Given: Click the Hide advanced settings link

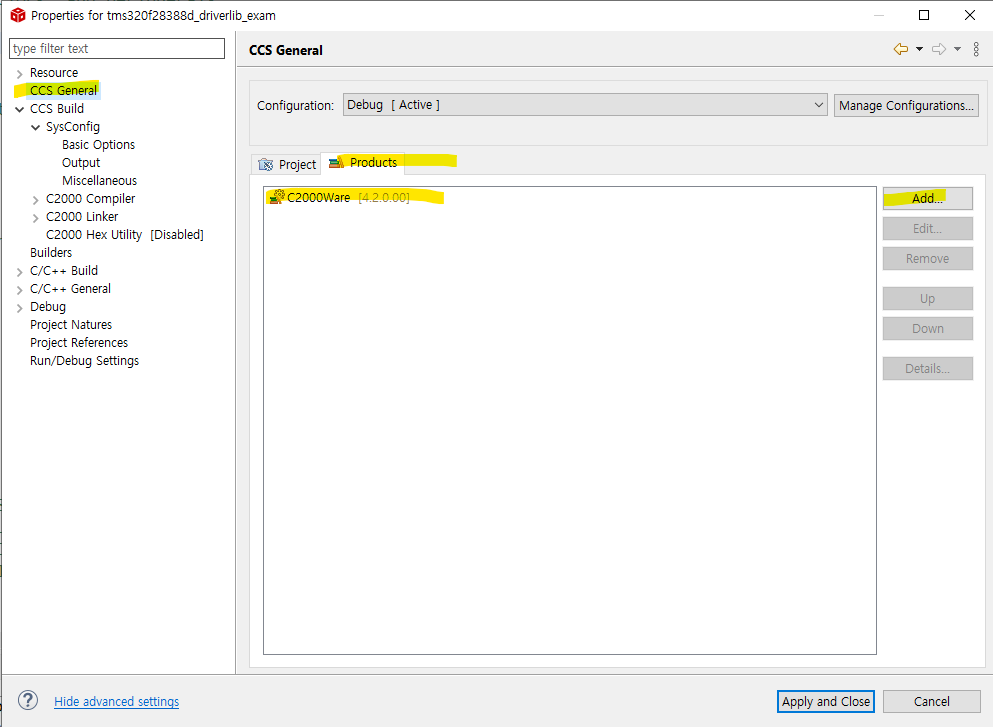Looking at the screenshot, I should 116,701.
